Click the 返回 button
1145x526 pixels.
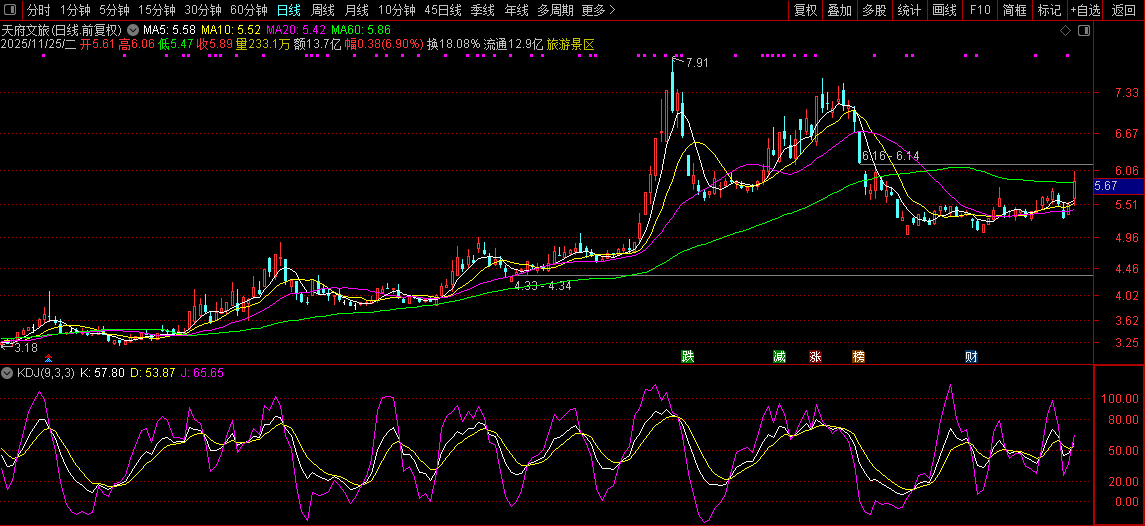click(x=1124, y=10)
